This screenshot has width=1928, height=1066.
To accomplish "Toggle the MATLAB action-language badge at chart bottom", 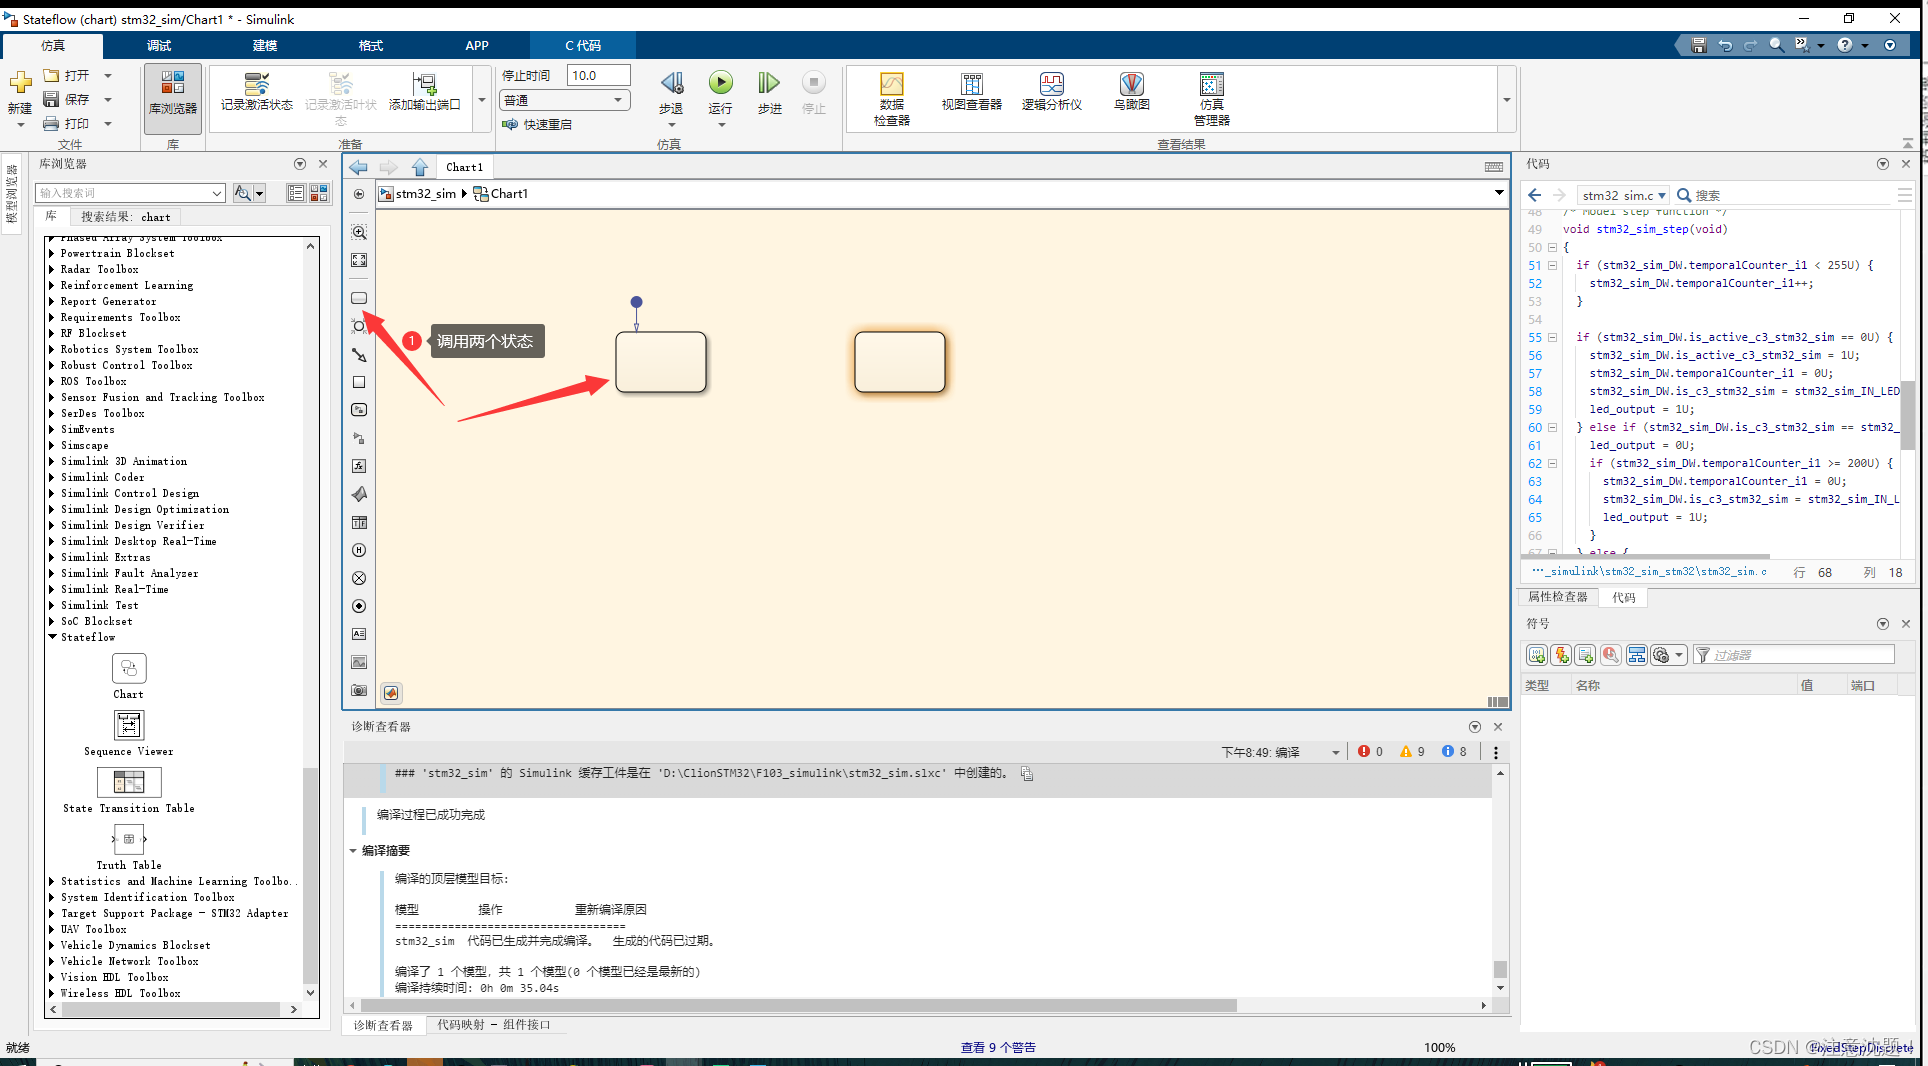I will click(391, 693).
